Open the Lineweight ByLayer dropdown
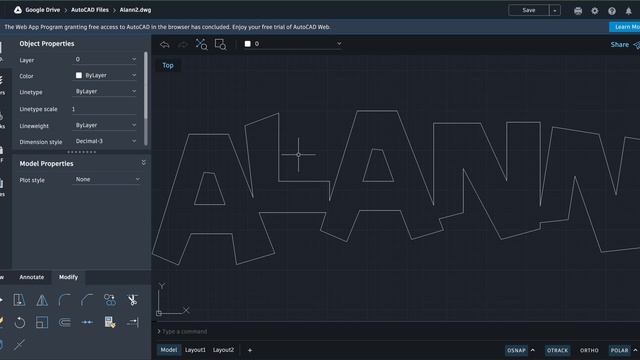Image resolution: width=640 pixels, height=360 pixels. [105, 125]
